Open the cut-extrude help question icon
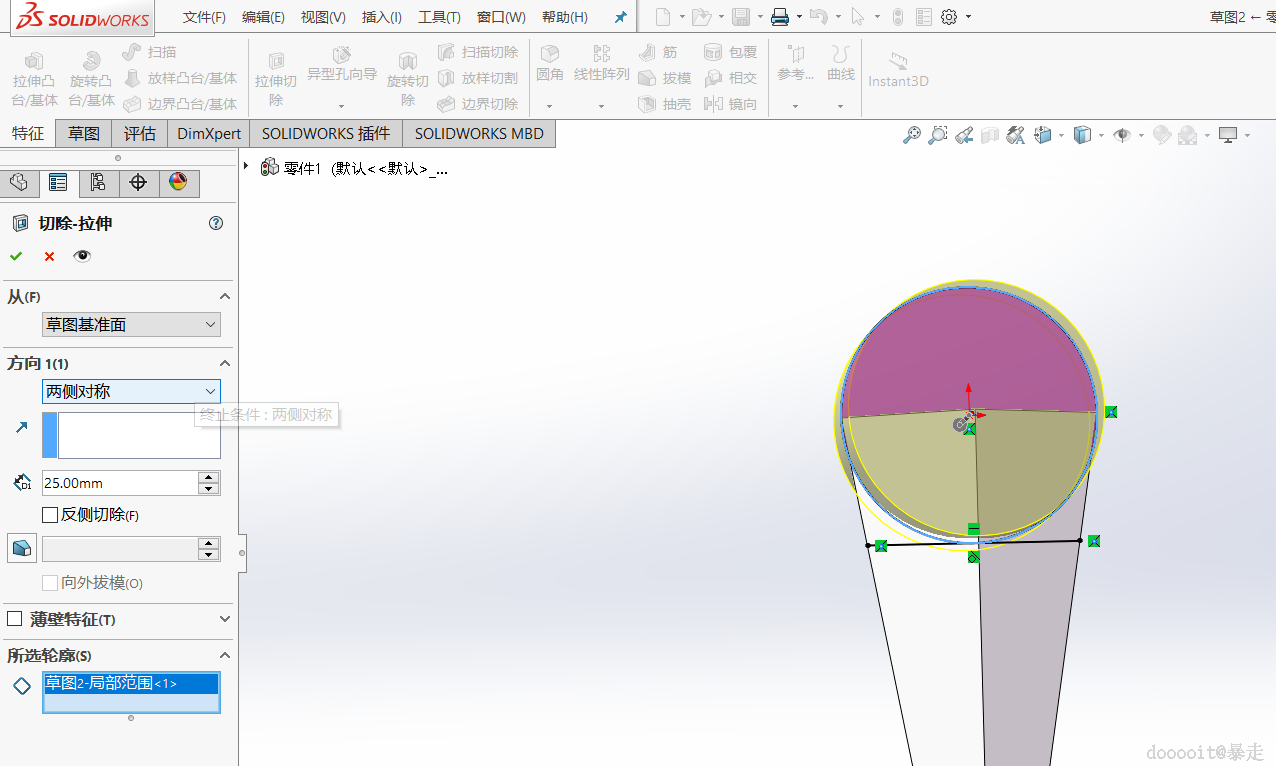 click(x=216, y=223)
